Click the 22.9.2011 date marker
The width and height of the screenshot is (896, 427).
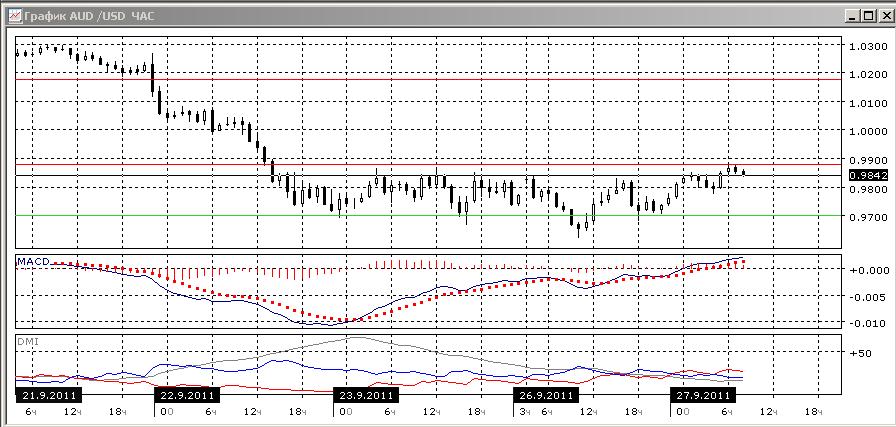pyautogui.click(x=187, y=395)
